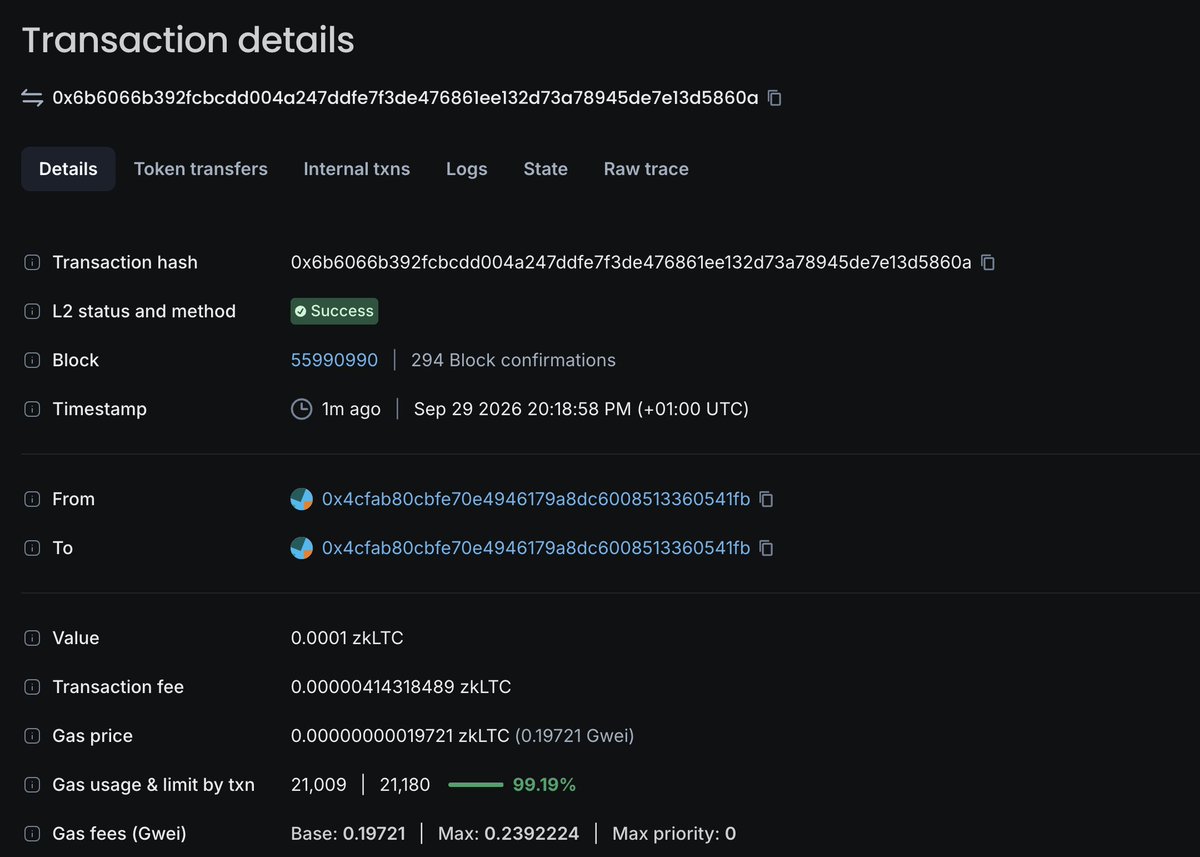Copy the From address
This screenshot has width=1200, height=857.
[x=766, y=499]
